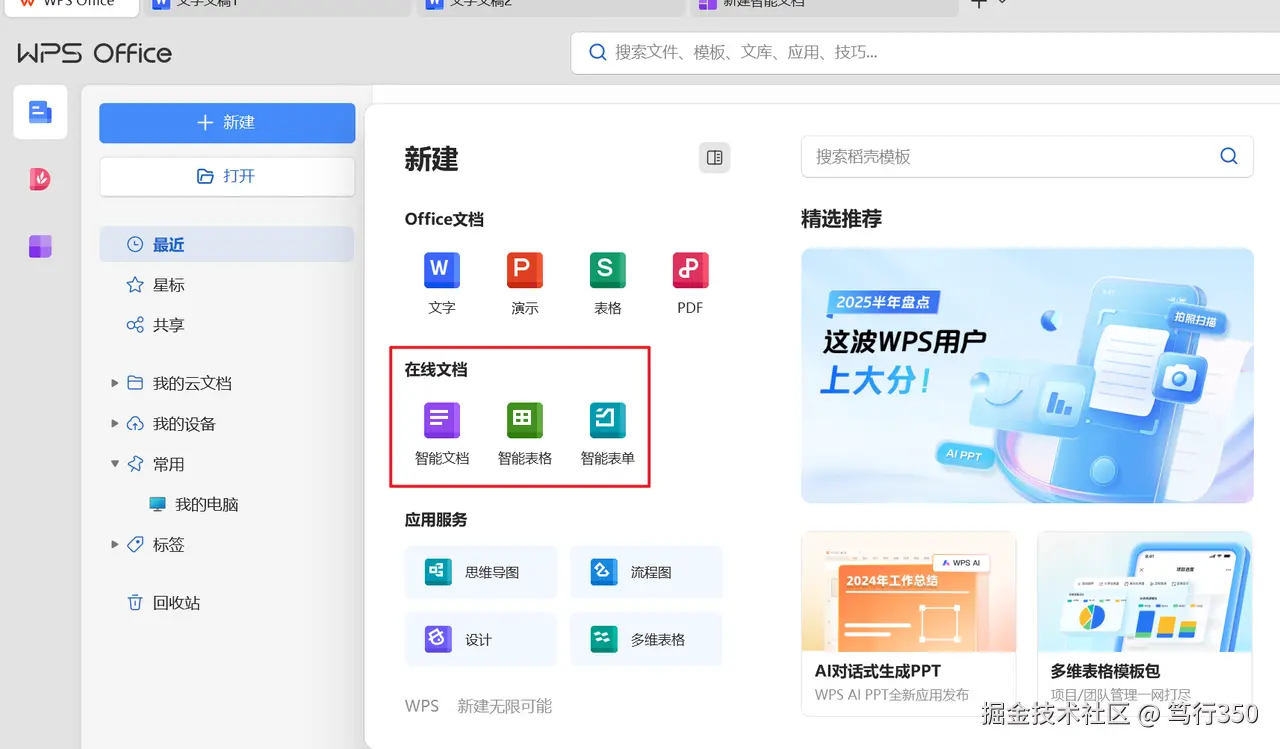1280x749 pixels.
Task: Launch the 多维表格 service
Action: (x=646, y=639)
